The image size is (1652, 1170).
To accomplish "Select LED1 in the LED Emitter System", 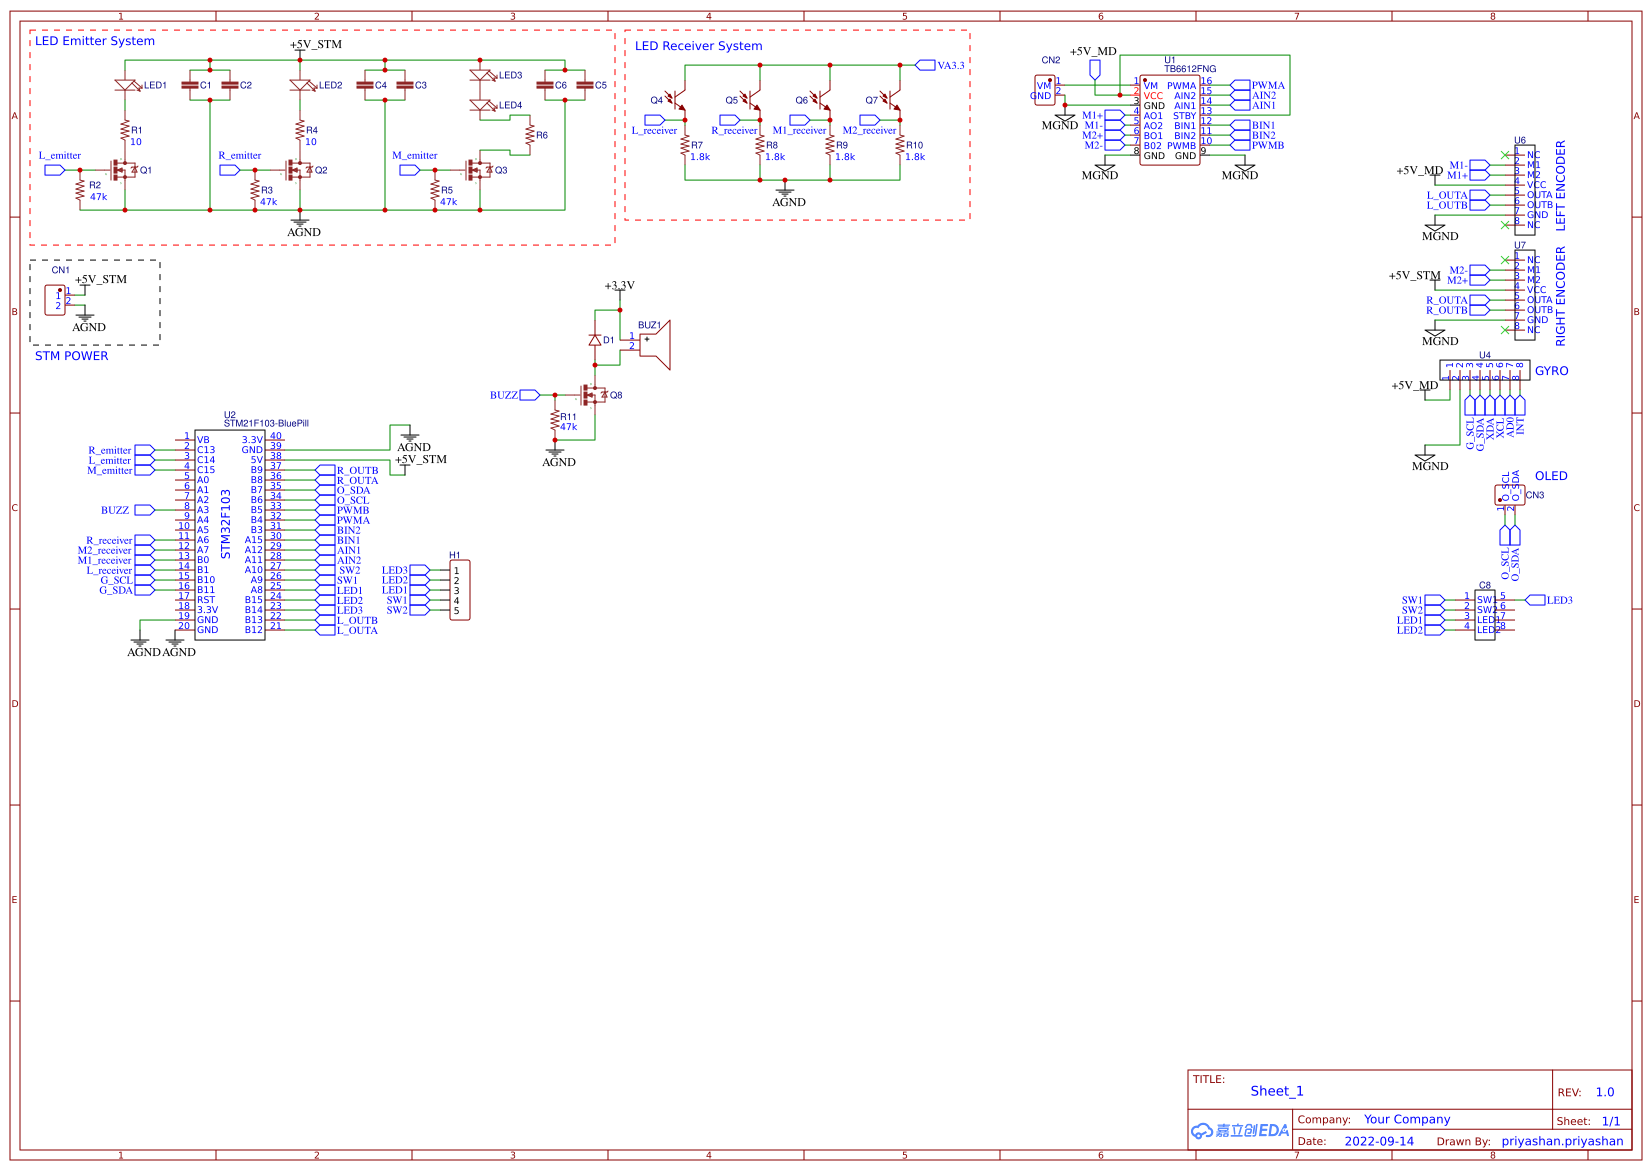I will click(126, 85).
